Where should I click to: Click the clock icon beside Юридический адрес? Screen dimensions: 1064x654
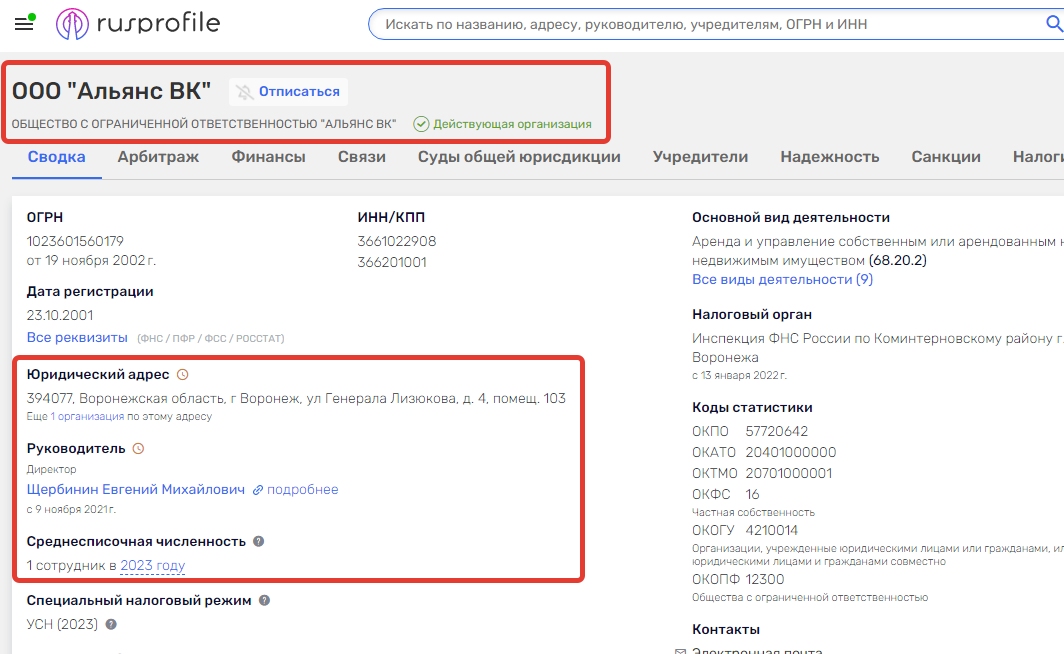pos(183,374)
